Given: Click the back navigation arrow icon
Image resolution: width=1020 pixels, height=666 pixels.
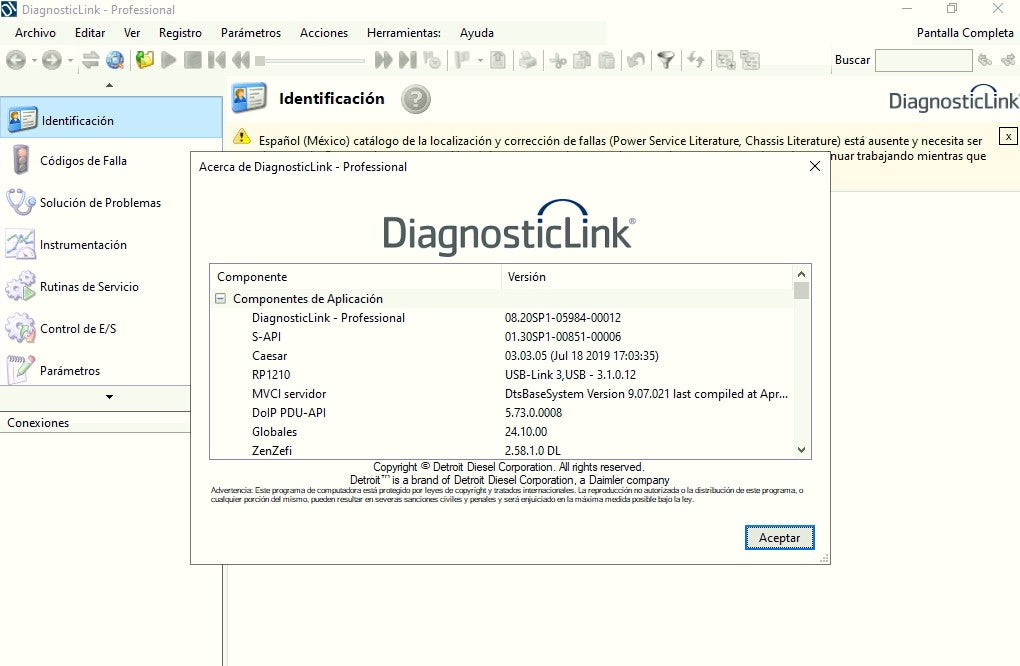Looking at the screenshot, I should [16, 60].
